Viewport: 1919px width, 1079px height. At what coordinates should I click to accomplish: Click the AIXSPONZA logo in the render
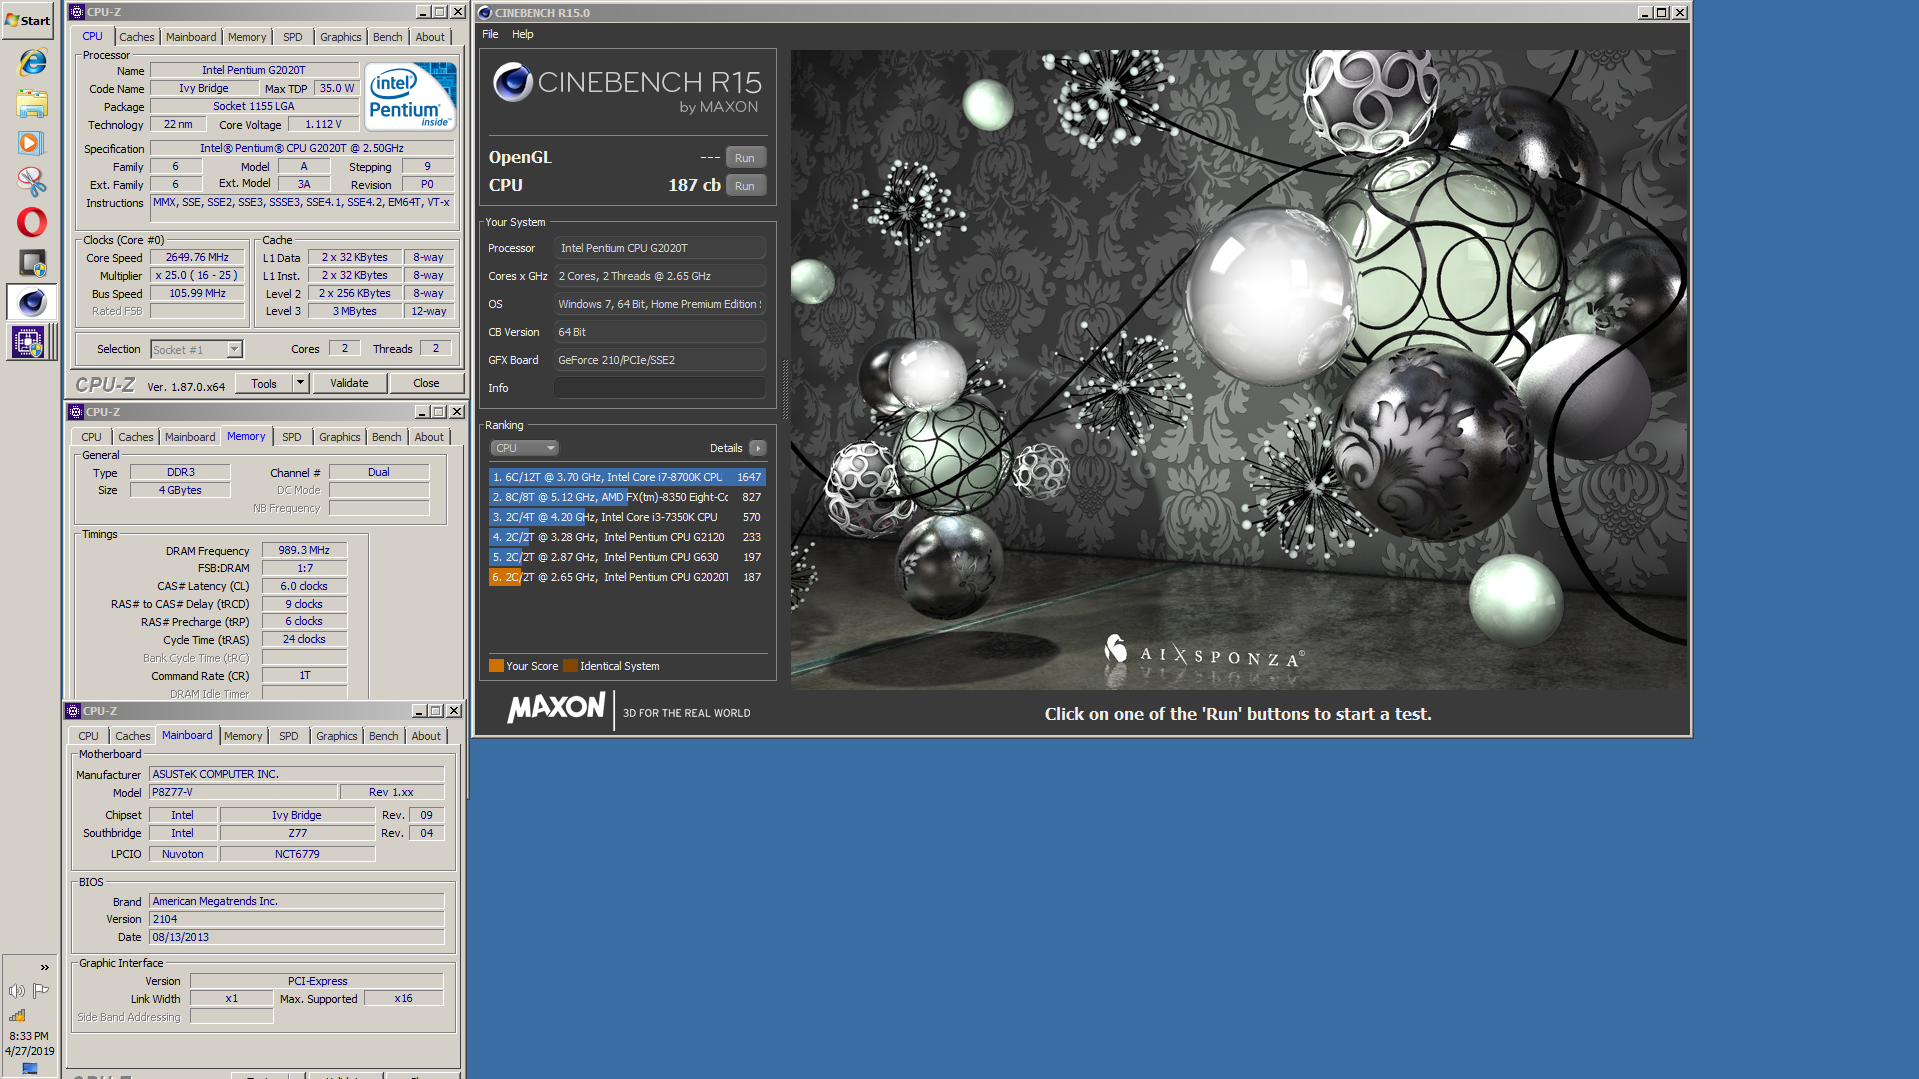[1203, 655]
